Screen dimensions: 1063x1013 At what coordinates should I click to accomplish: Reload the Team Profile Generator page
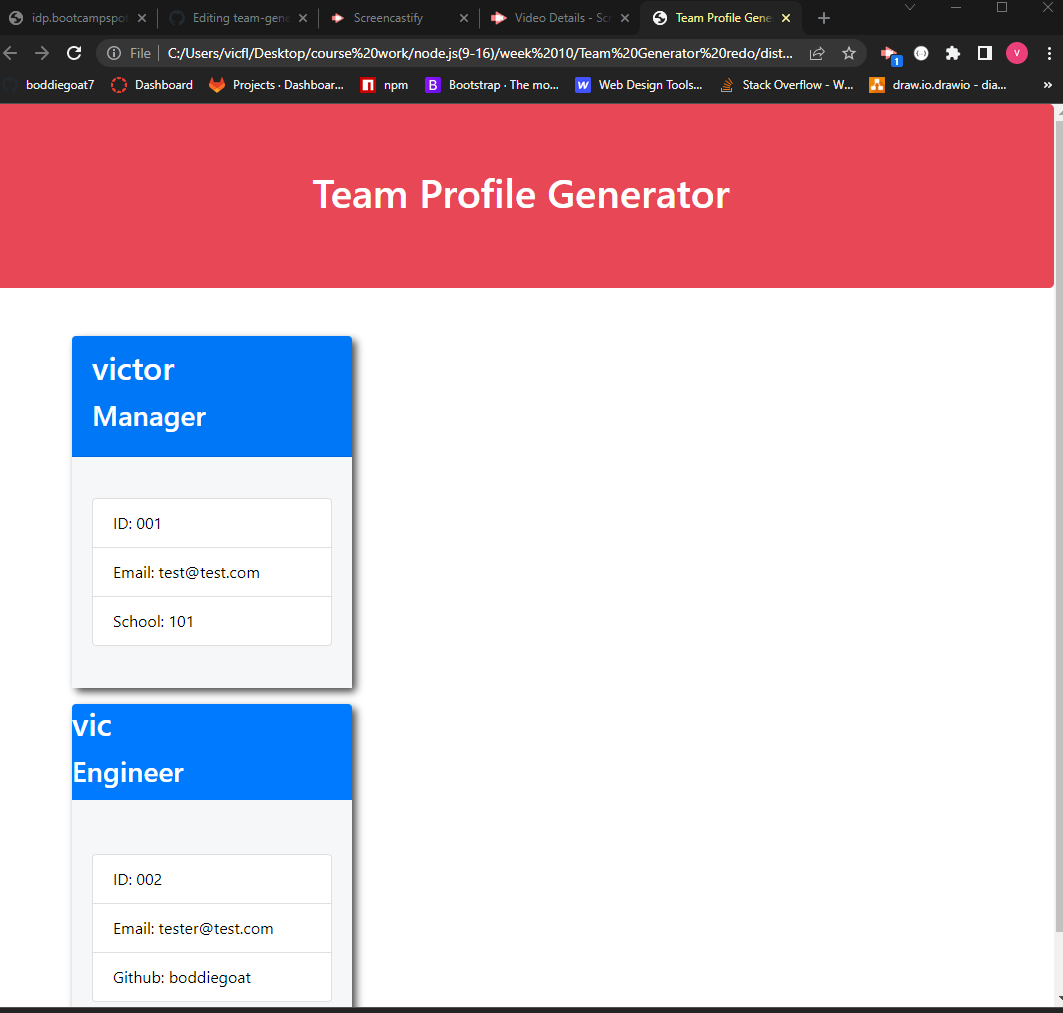(x=74, y=52)
